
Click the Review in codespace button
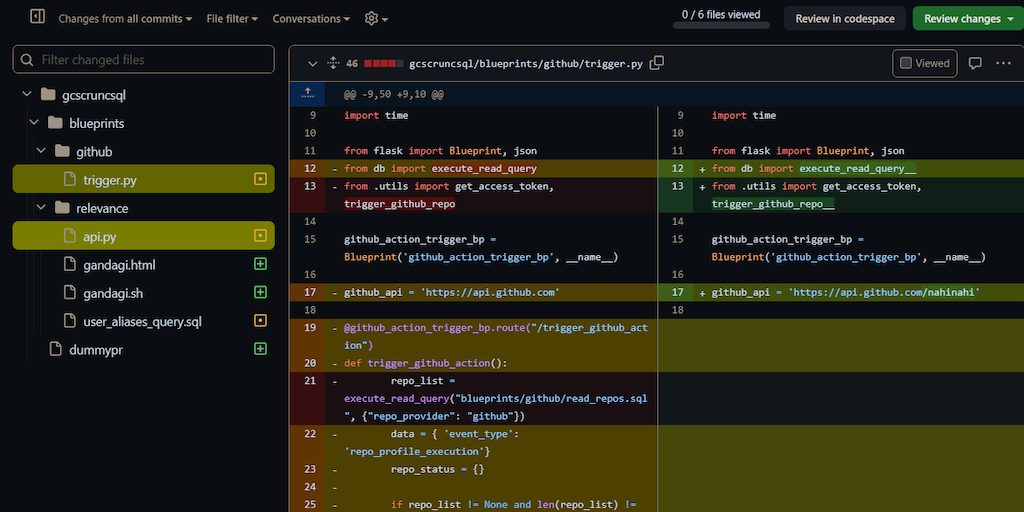(845, 19)
